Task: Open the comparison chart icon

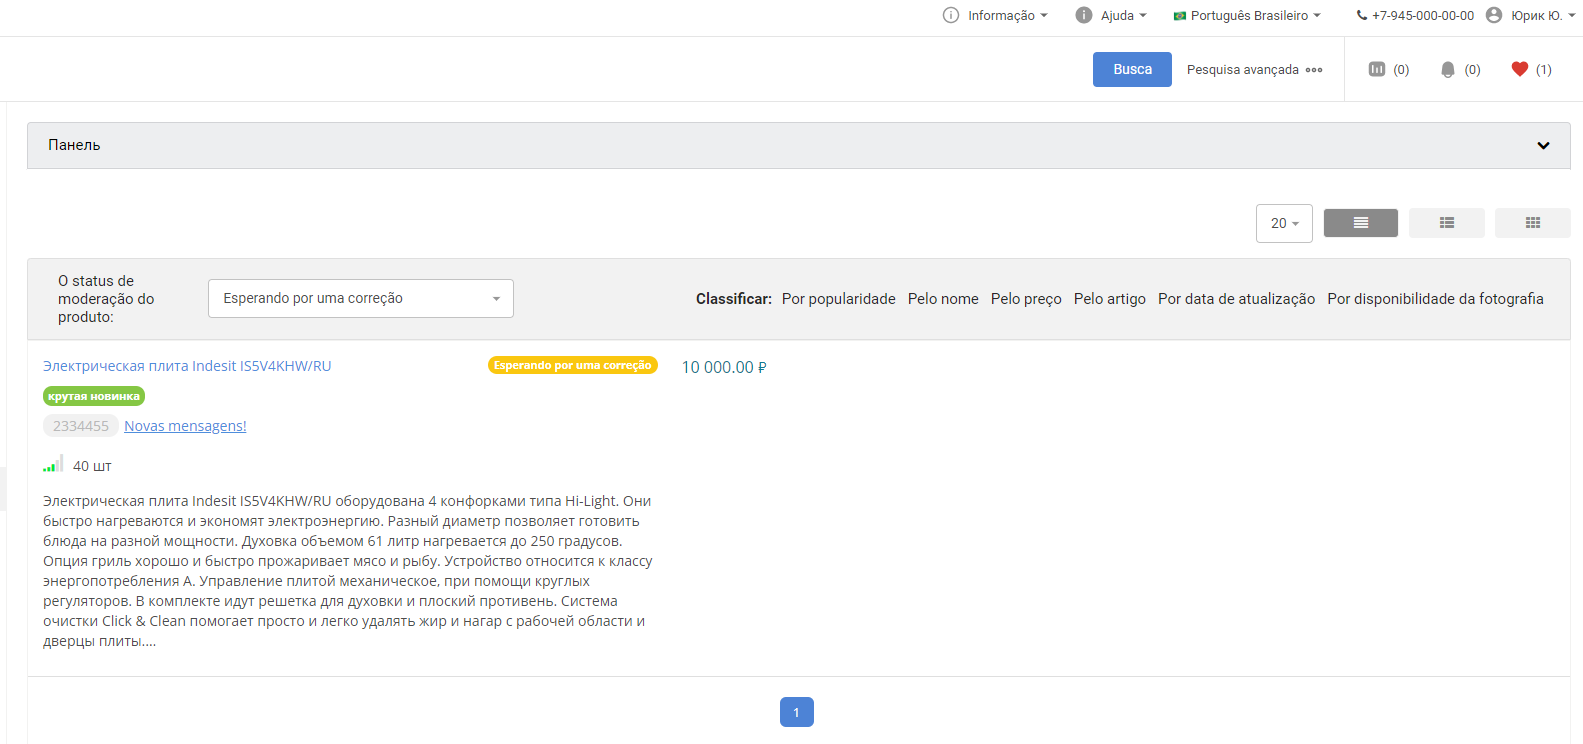Action: coord(1377,69)
